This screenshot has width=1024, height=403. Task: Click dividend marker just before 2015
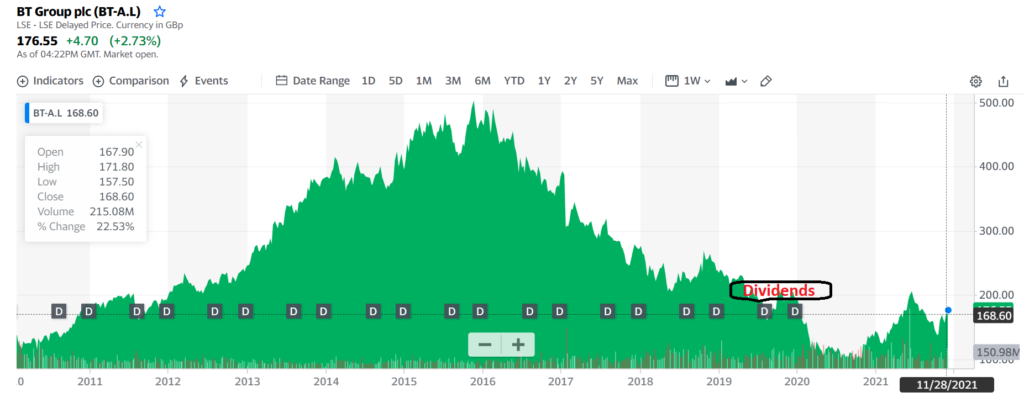point(403,311)
